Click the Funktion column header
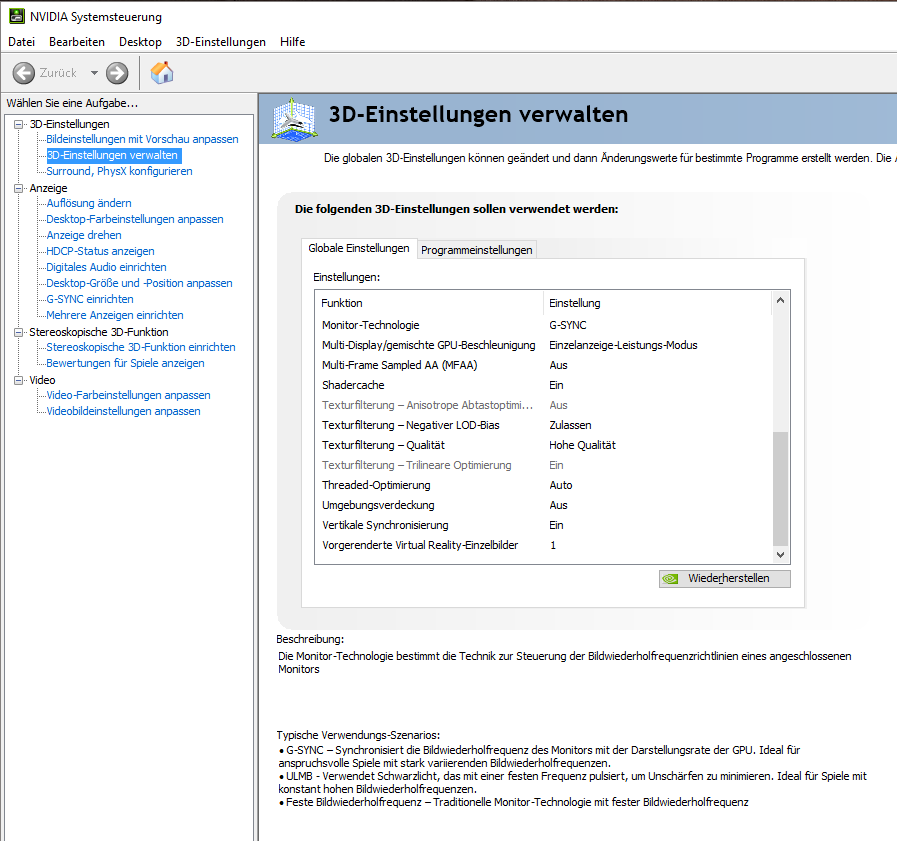The height and width of the screenshot is (841, 897). tap(429, 303)
